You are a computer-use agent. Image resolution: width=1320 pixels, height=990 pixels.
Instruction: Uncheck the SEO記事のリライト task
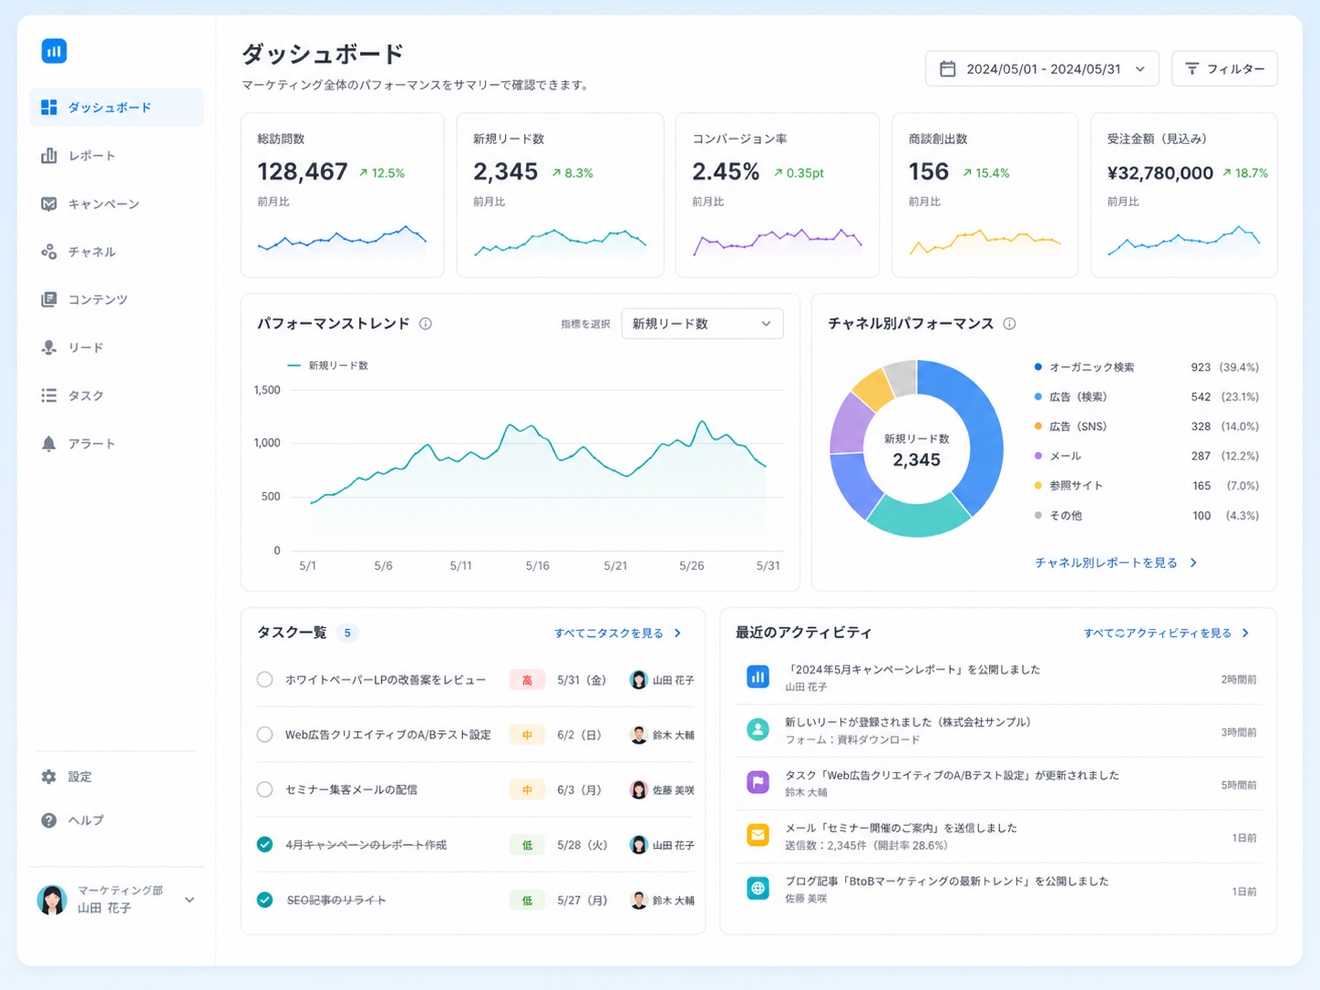(265, 900)
